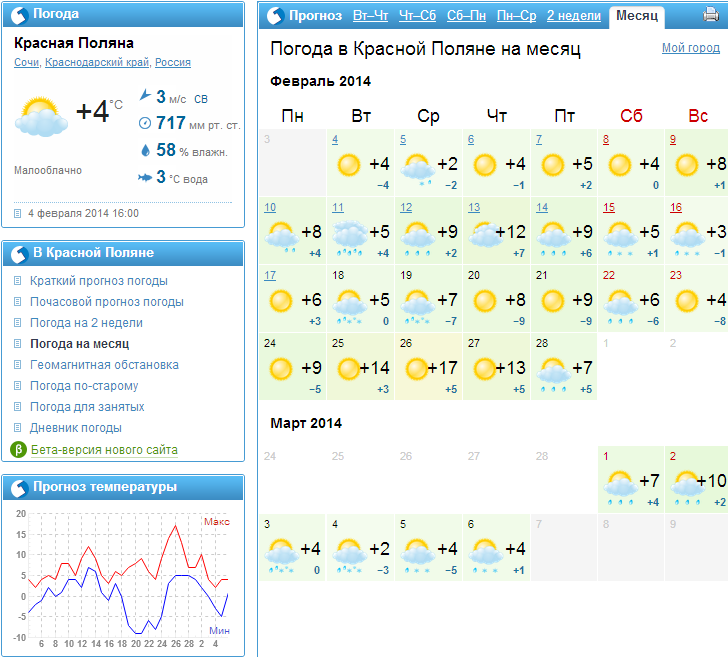This screenshot has width=728, height=660.
Task: Click the wind speed arrow icon
Action: click(x=145, y=97)
